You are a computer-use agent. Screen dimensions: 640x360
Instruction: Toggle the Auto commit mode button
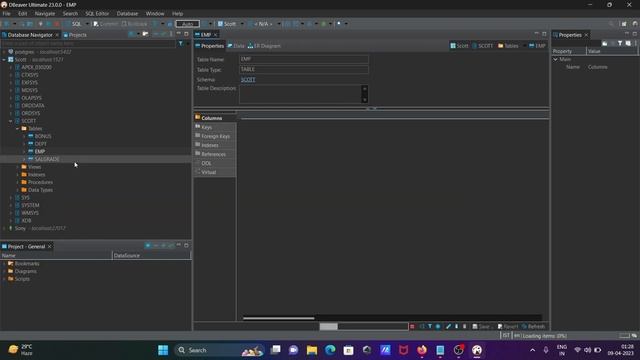[x=188, y=24]
